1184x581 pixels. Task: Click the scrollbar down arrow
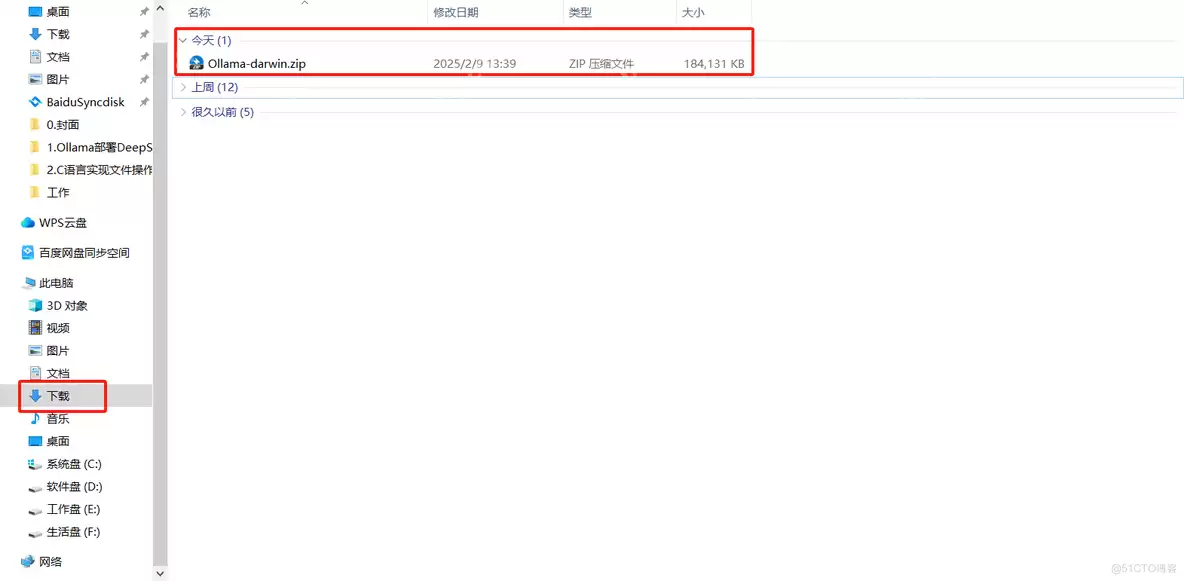pos(160,572)
